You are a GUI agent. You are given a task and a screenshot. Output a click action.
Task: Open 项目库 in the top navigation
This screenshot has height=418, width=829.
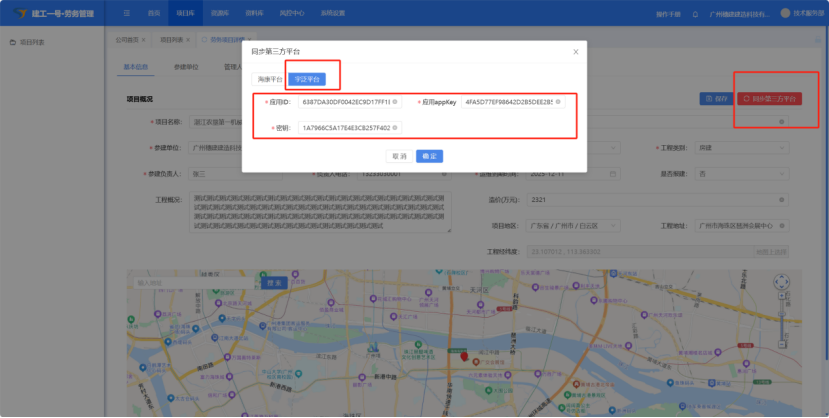click(184, 13)
